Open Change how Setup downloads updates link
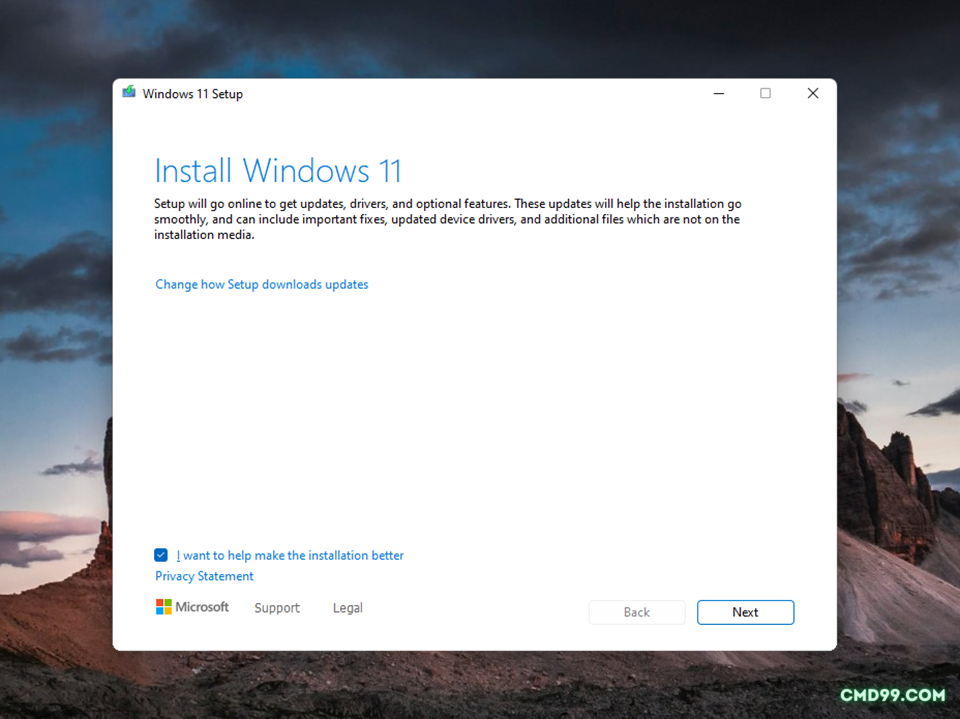The image size is (960, 719). point(261,284)
